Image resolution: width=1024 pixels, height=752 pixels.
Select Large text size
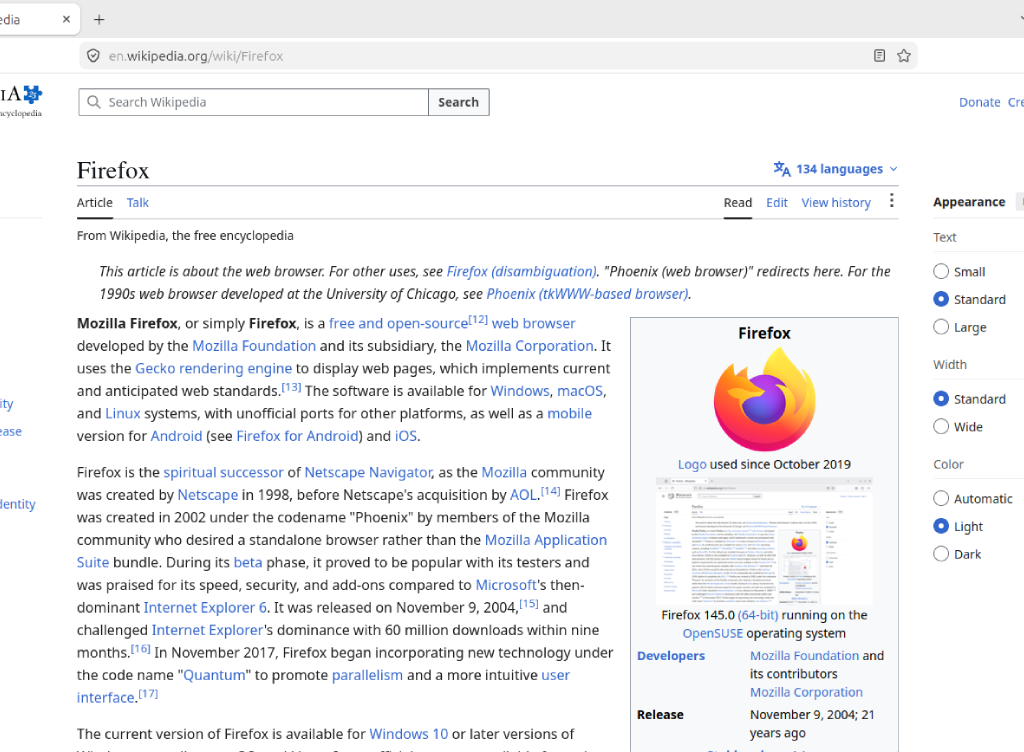[x=940, y=327]
